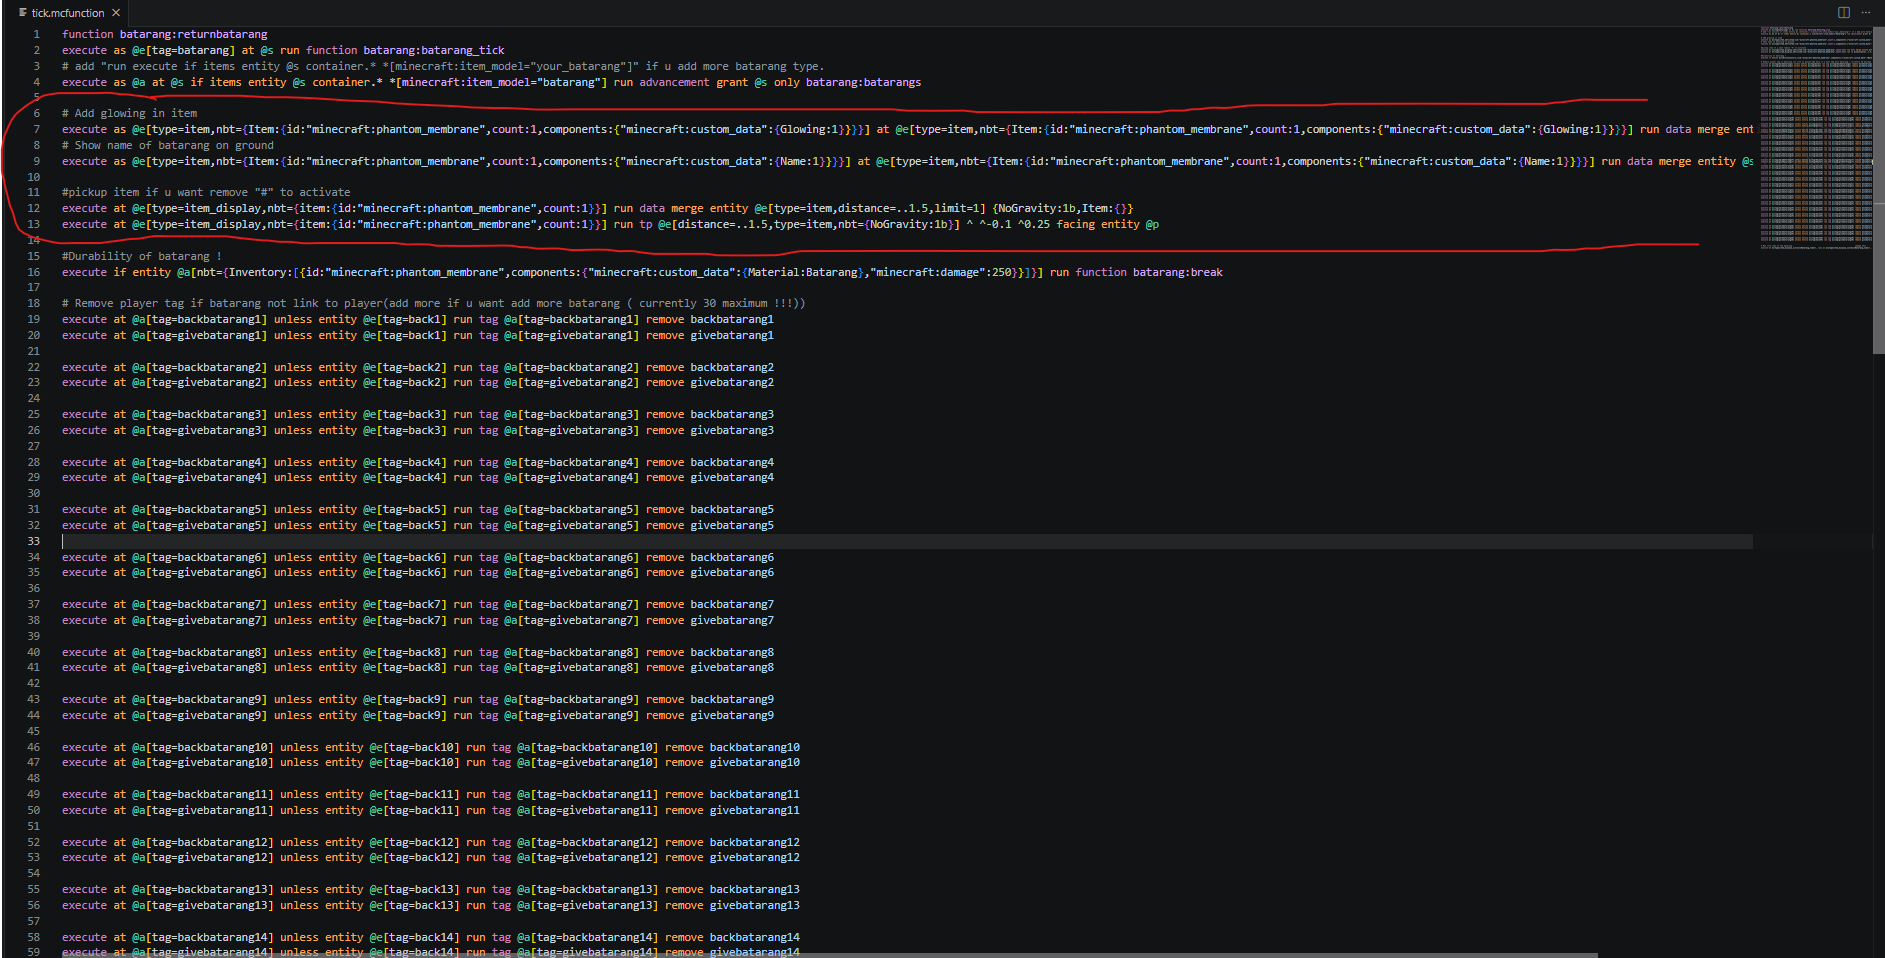The image size is (1885, 958).
Task: Click line number 16 in the gutter
Action: (34, 272)
